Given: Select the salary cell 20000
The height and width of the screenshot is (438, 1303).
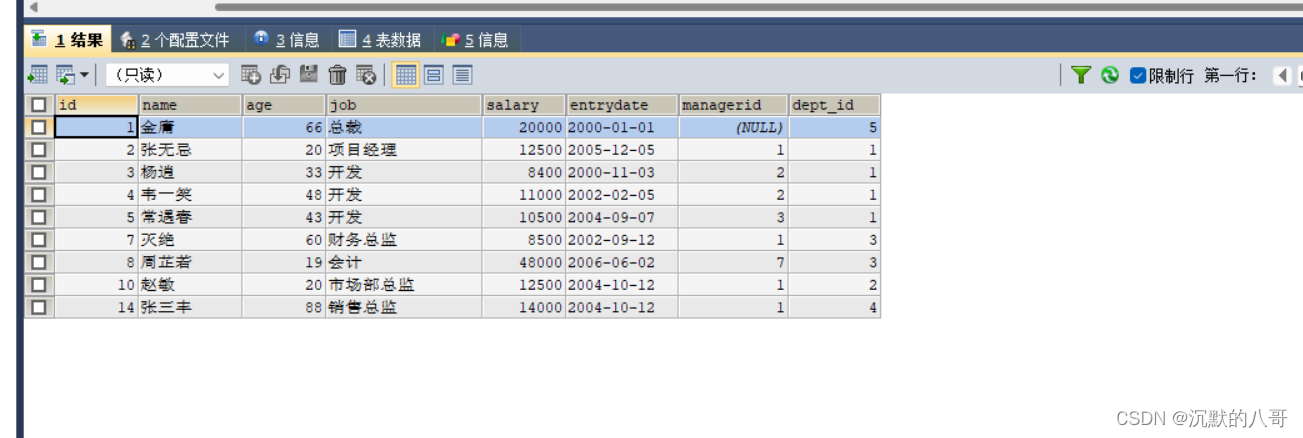Looking at the screenshot, I should point(523,127).
